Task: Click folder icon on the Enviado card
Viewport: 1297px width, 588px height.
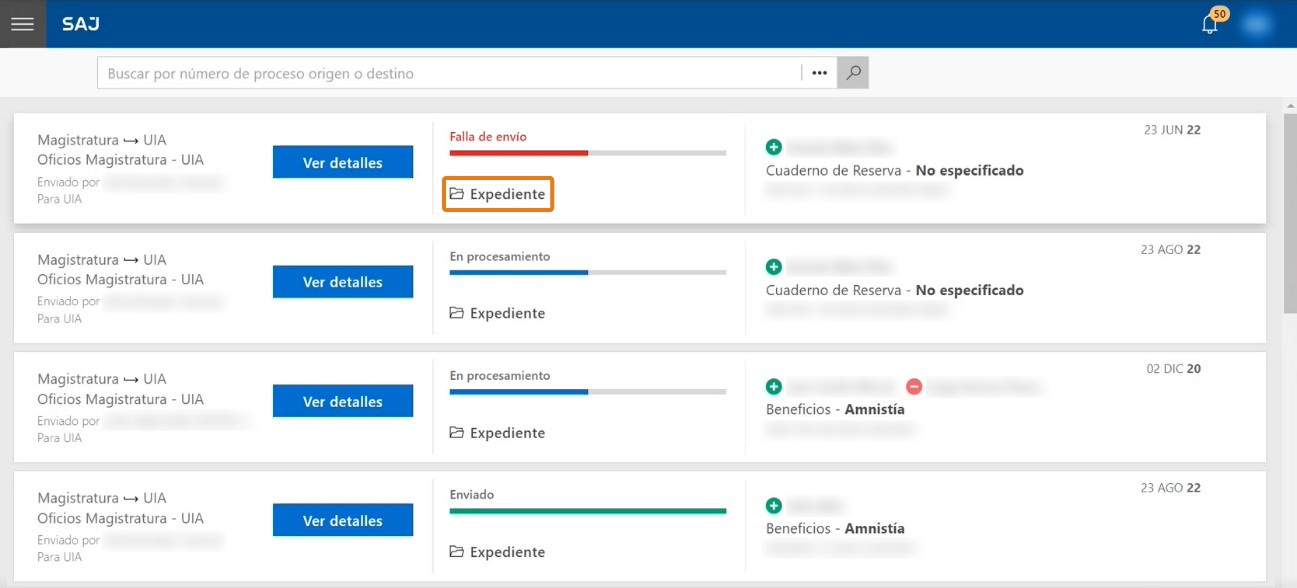Action: pos(457,552)
